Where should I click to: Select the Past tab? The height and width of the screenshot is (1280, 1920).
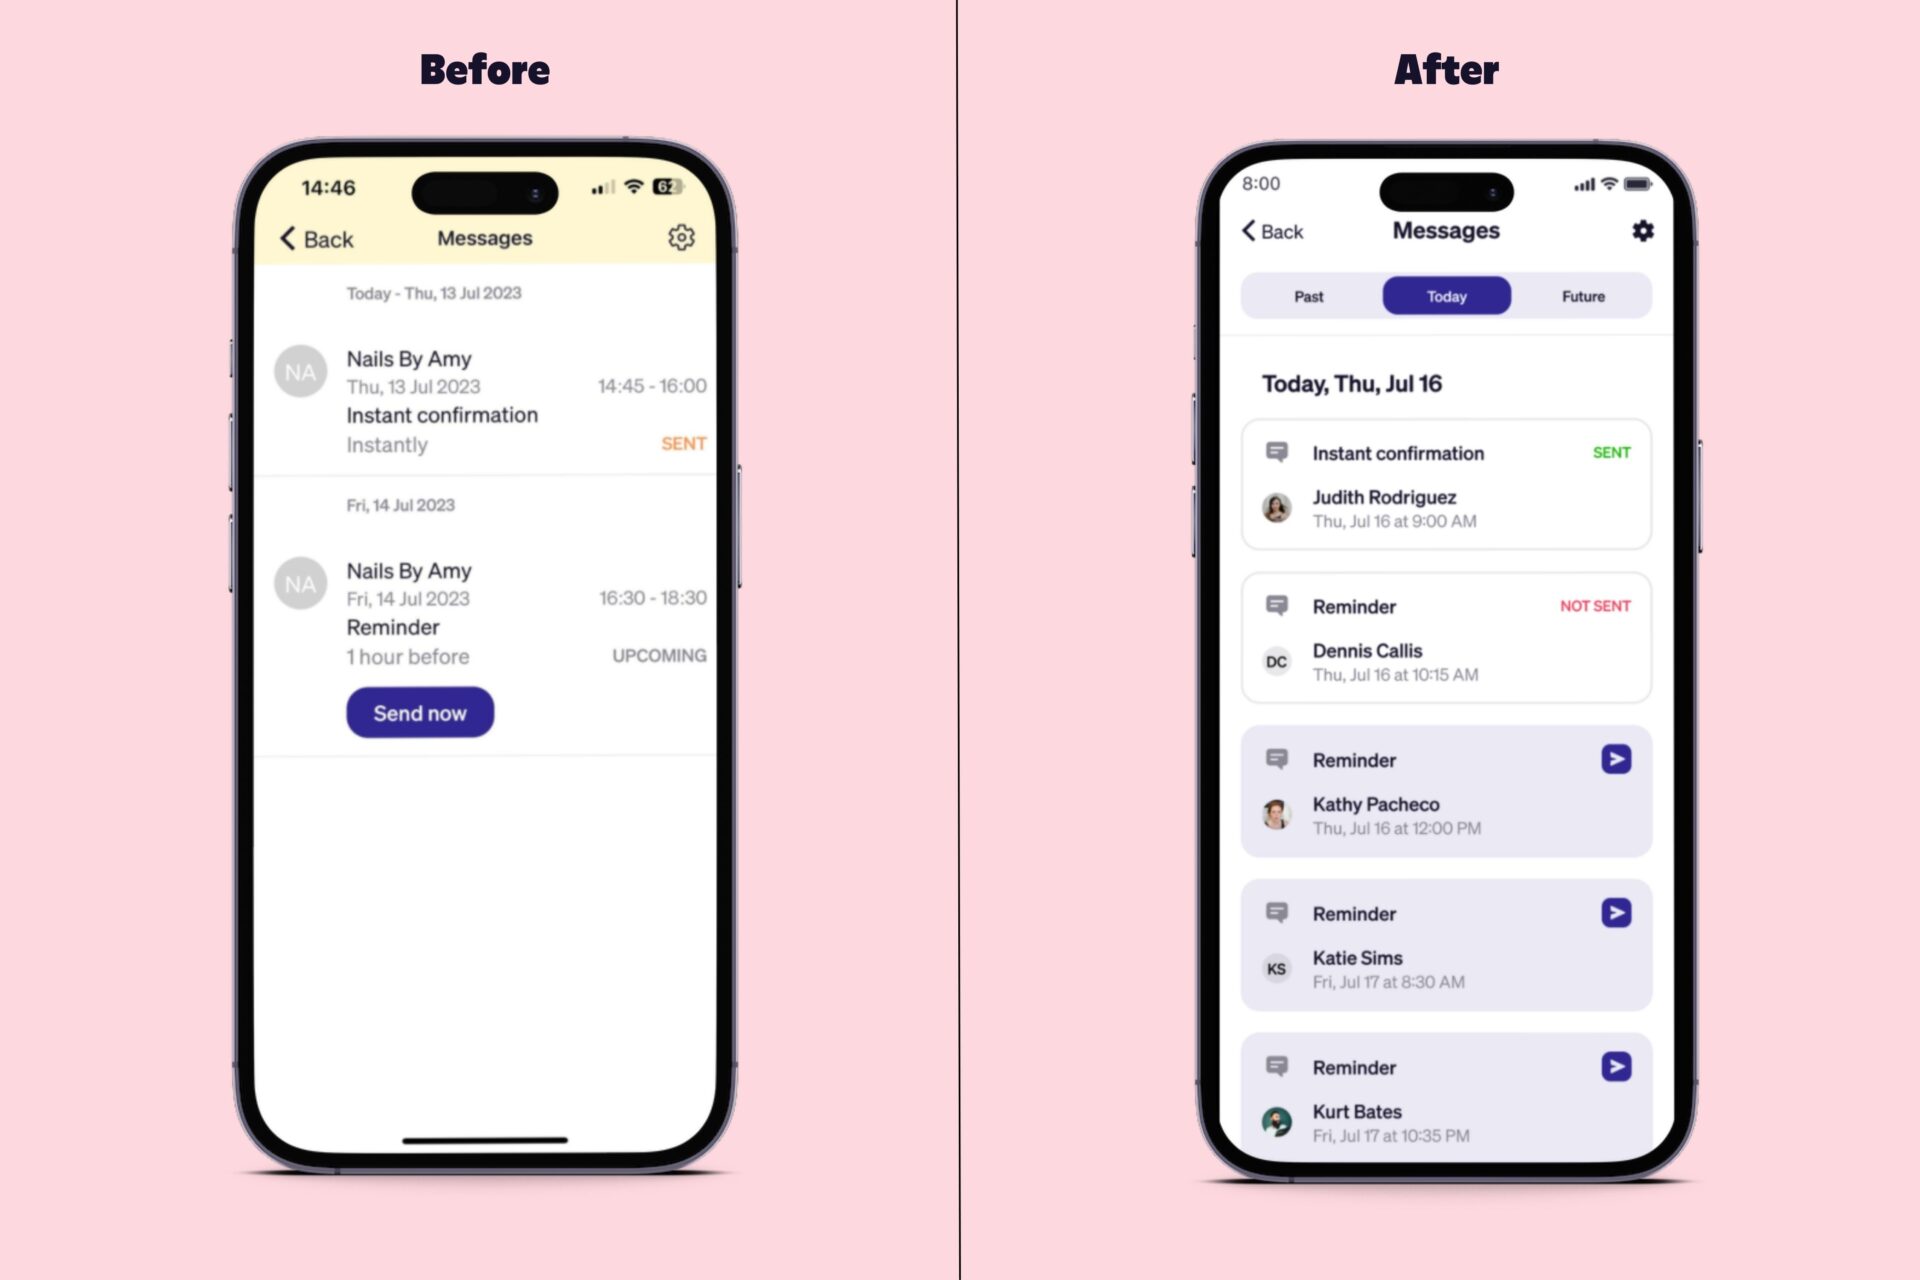click(1304, 296)
